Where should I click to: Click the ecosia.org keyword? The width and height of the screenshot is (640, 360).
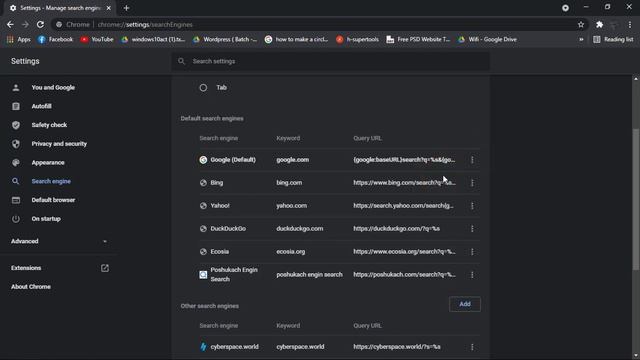tap(291, 252)
